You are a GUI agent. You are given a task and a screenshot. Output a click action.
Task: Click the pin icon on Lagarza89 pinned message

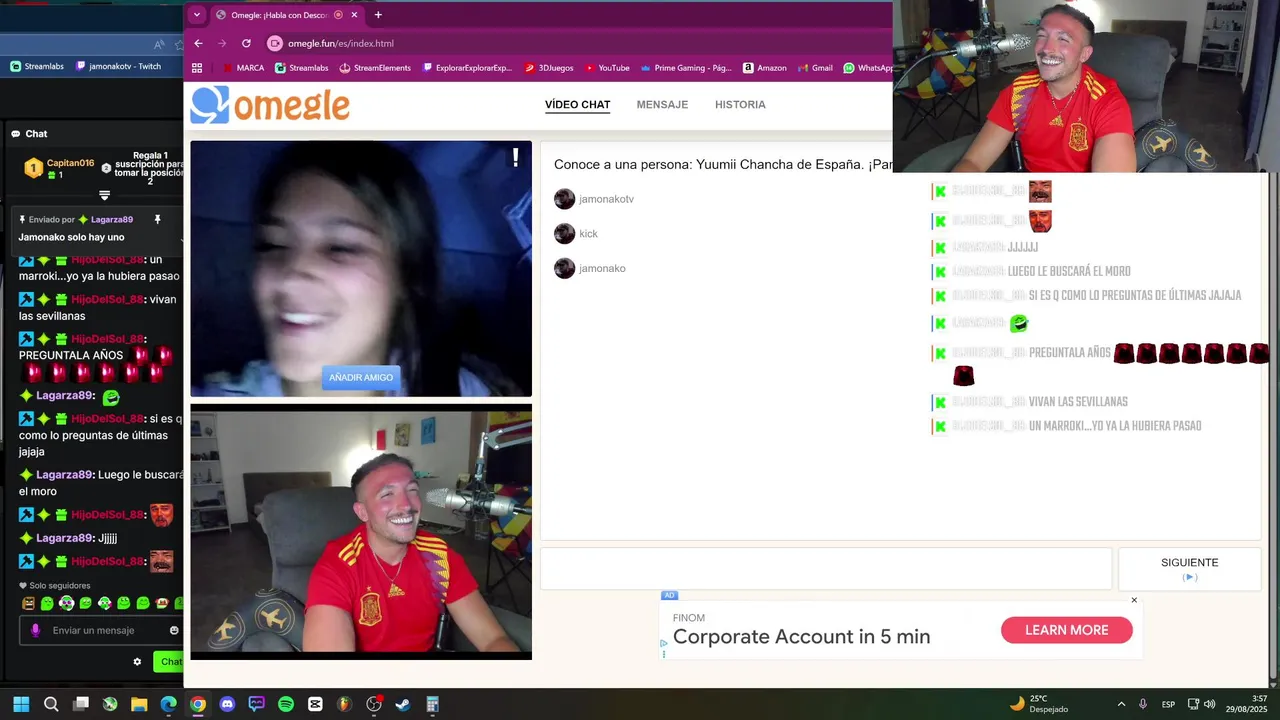[157, 219]
